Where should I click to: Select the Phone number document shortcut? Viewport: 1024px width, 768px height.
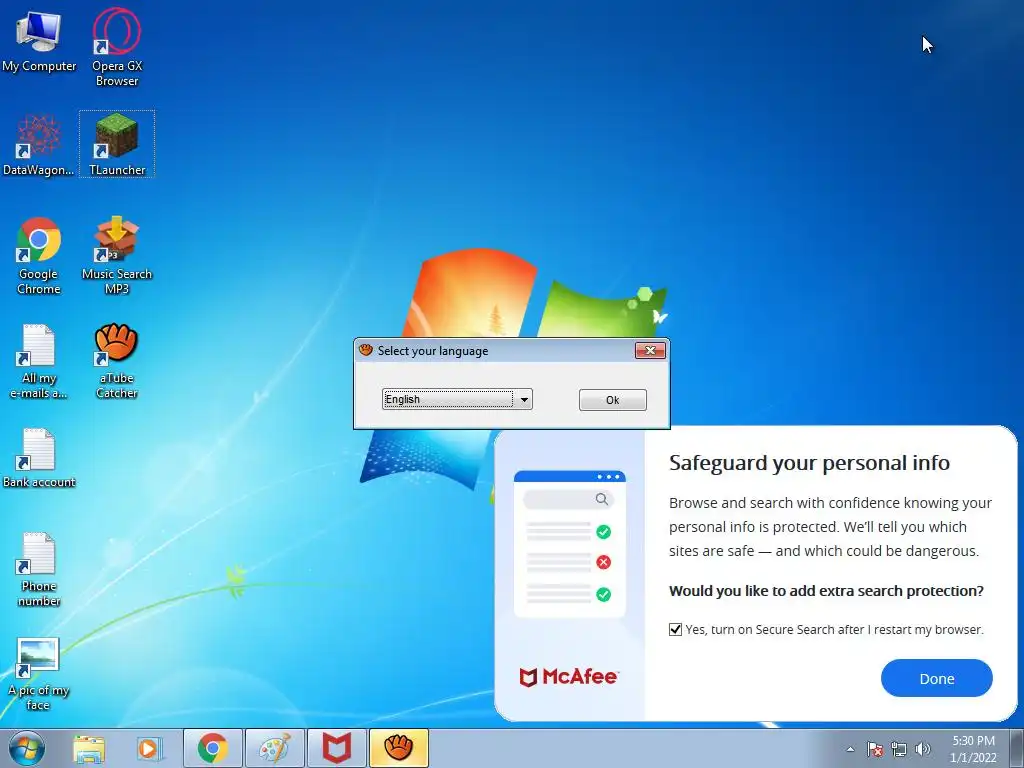[x=39, y=569]
